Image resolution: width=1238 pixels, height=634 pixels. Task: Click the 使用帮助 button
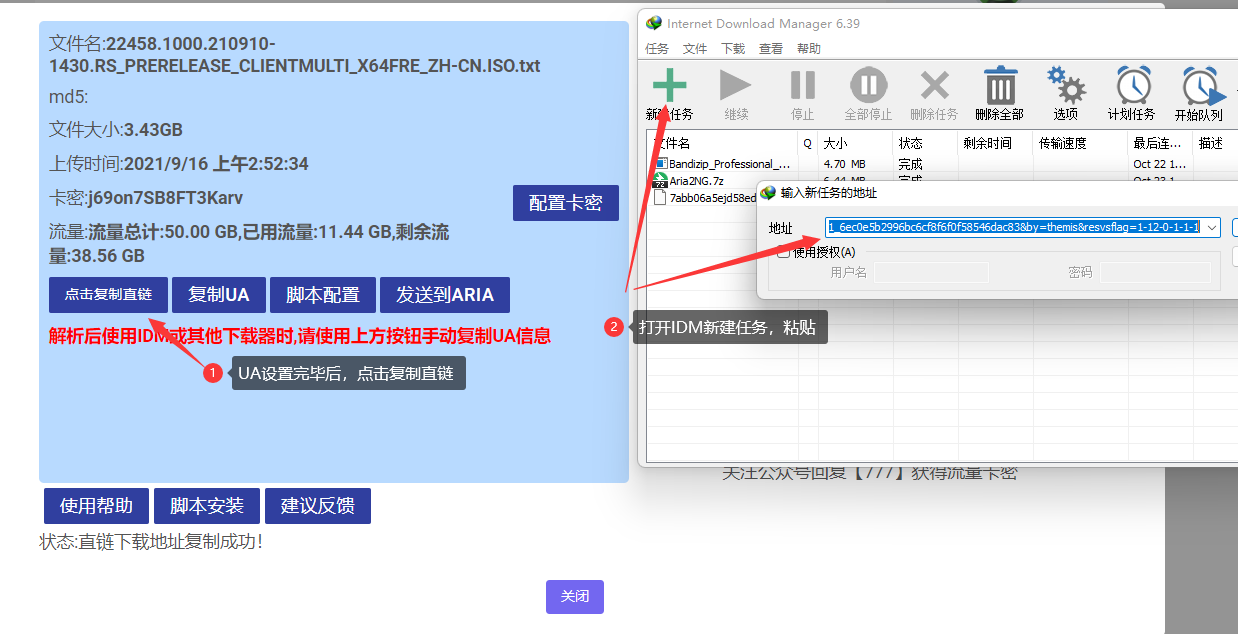point(96,506)
